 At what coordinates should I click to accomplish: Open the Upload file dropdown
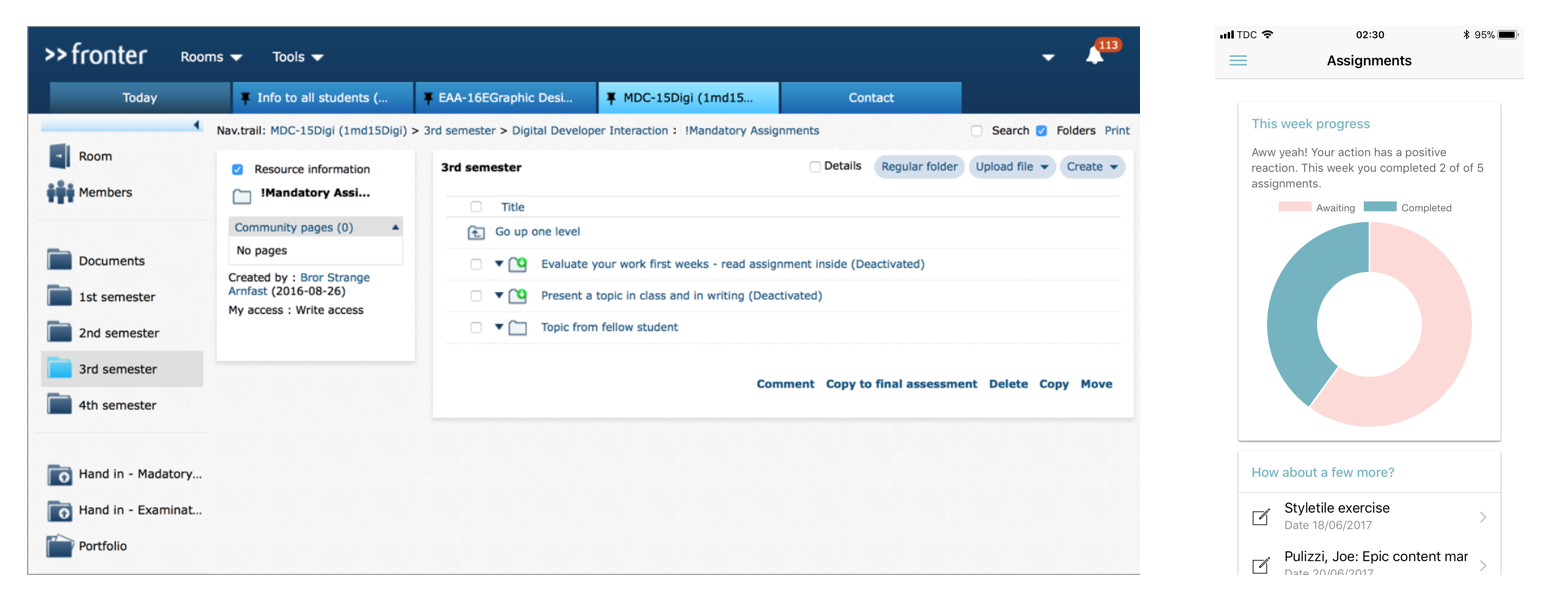(x=1012, y=167)
